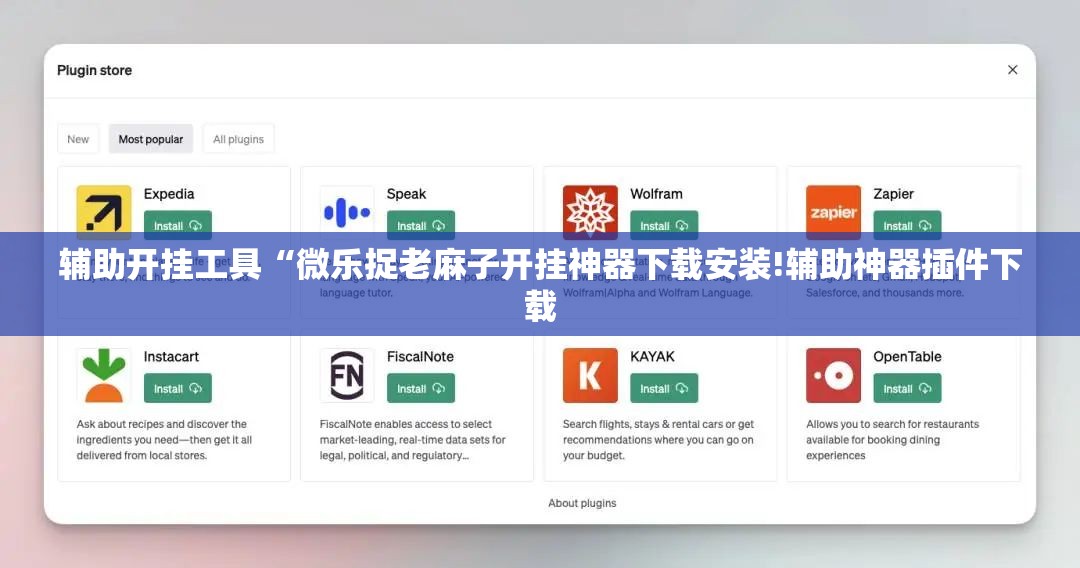
Task: Click the OpenTable plugin title
Action: (907, 357)
